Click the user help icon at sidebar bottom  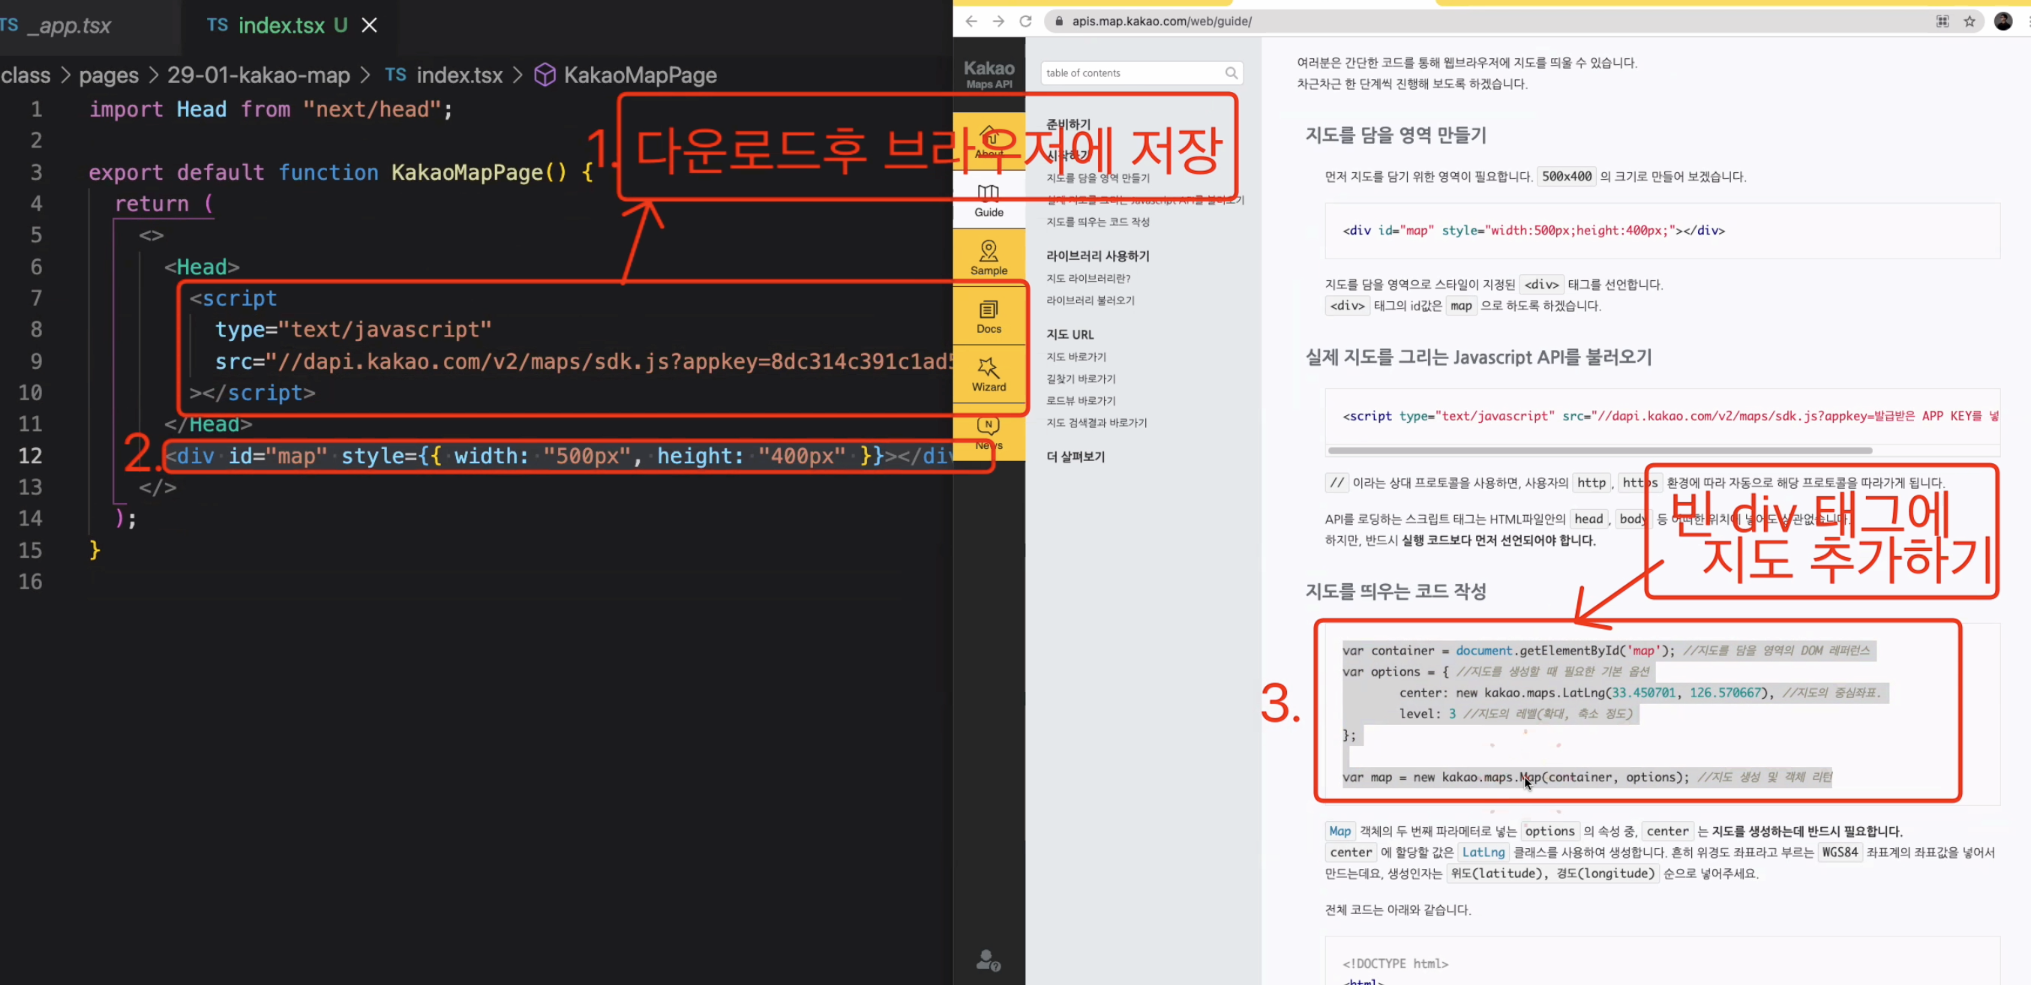(x=988, y=961)
